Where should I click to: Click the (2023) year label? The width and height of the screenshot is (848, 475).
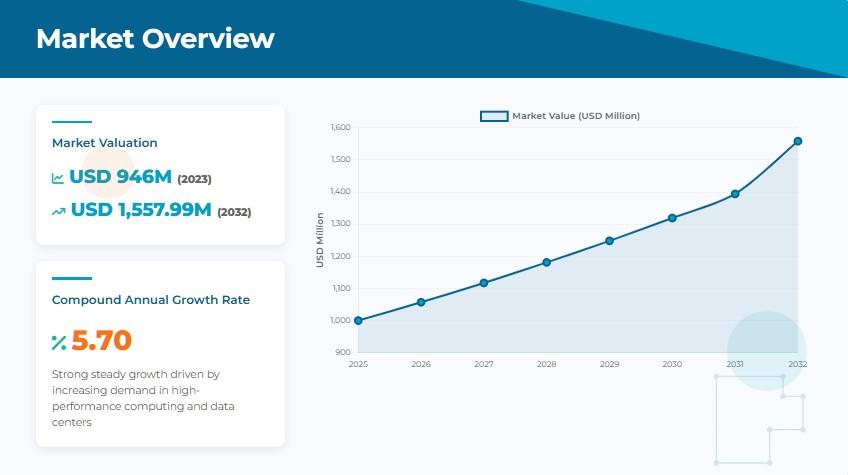point(194,179)
